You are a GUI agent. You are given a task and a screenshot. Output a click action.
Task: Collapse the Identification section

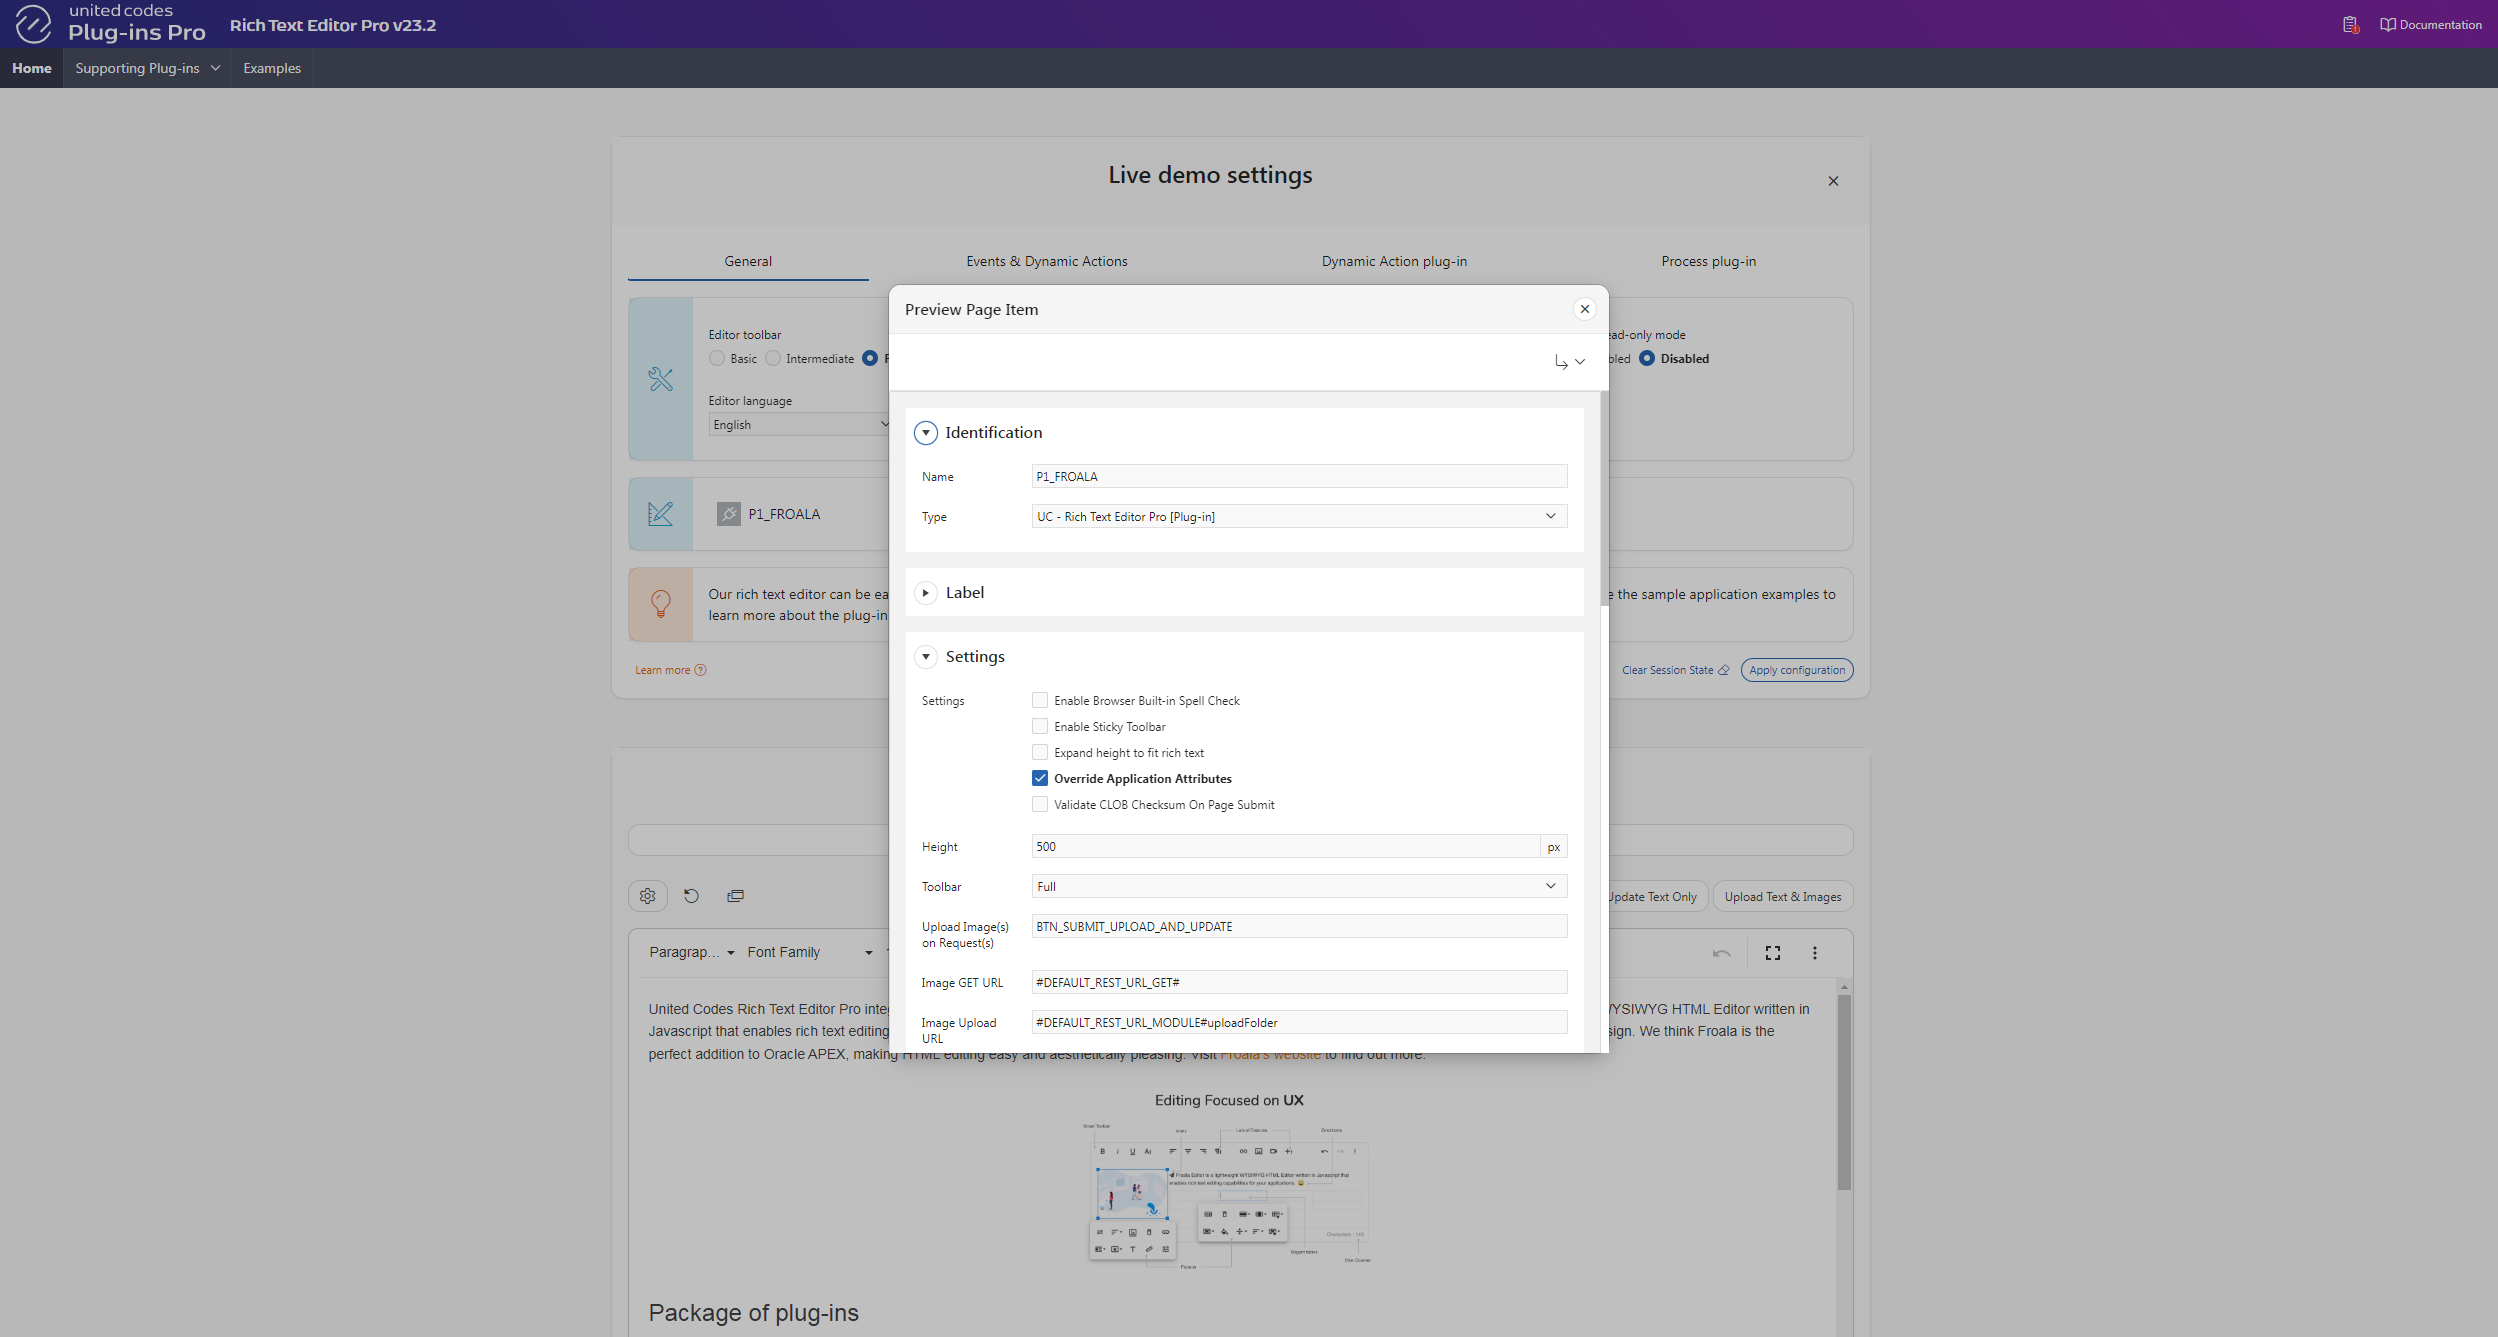coord(926,433)
